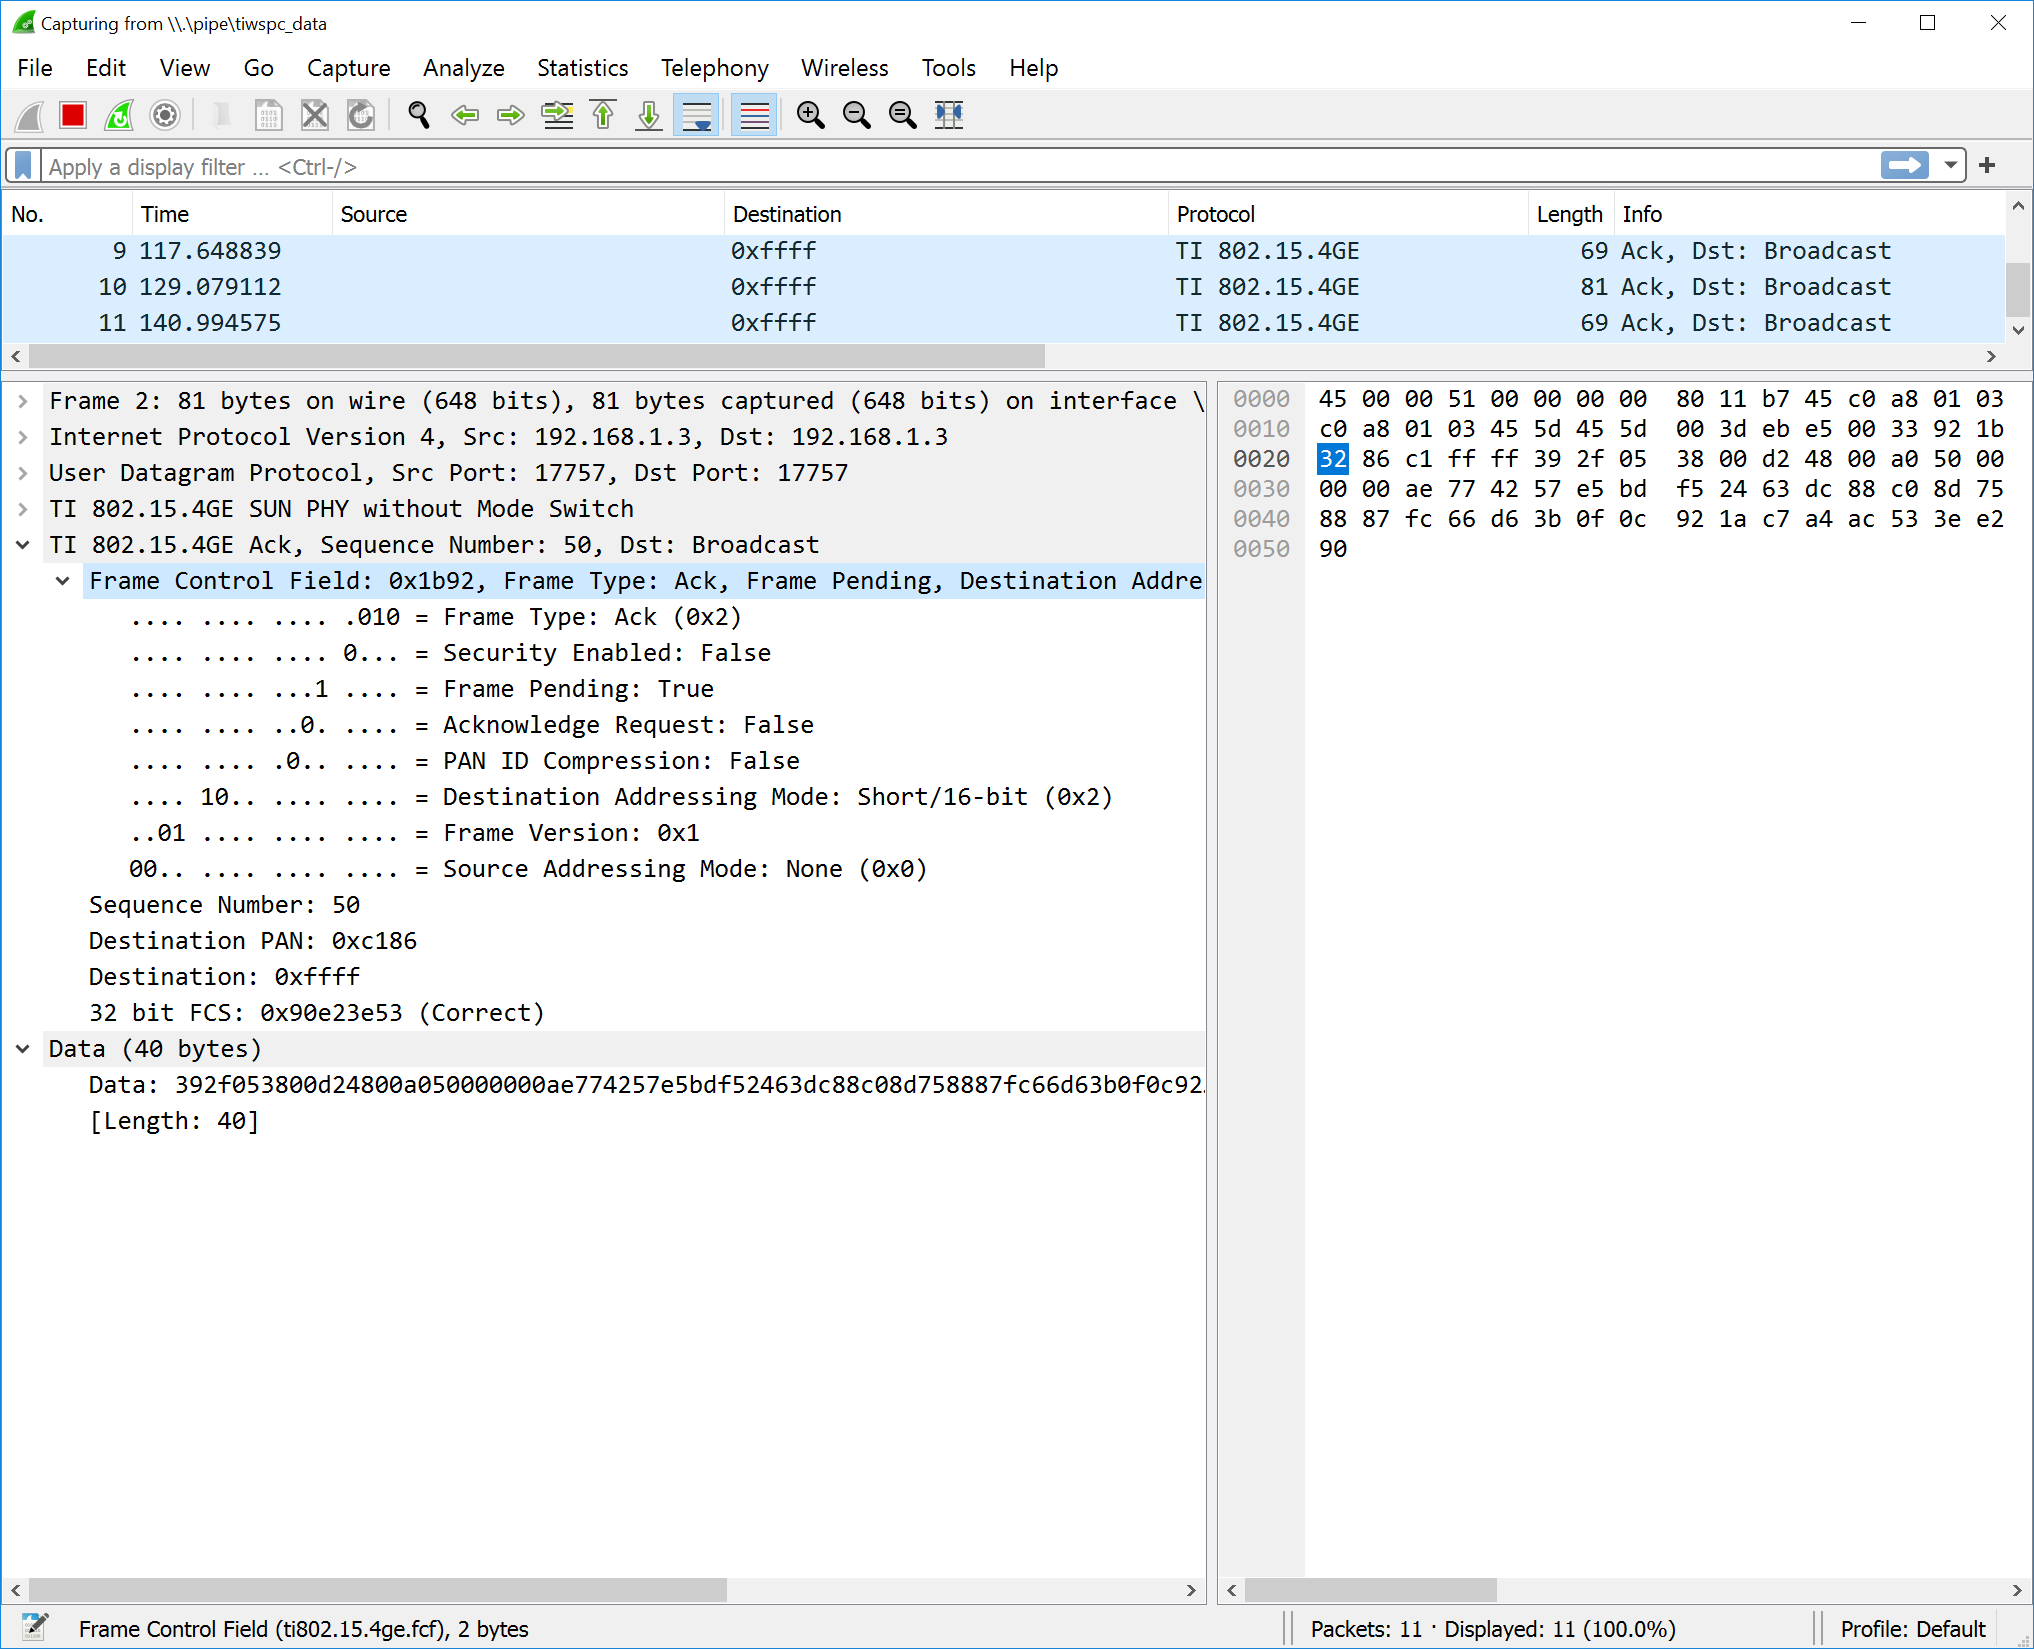Expand Internet Protocol Version 4 node
Screen dimensions: 2034x1649
coord(22,437)
